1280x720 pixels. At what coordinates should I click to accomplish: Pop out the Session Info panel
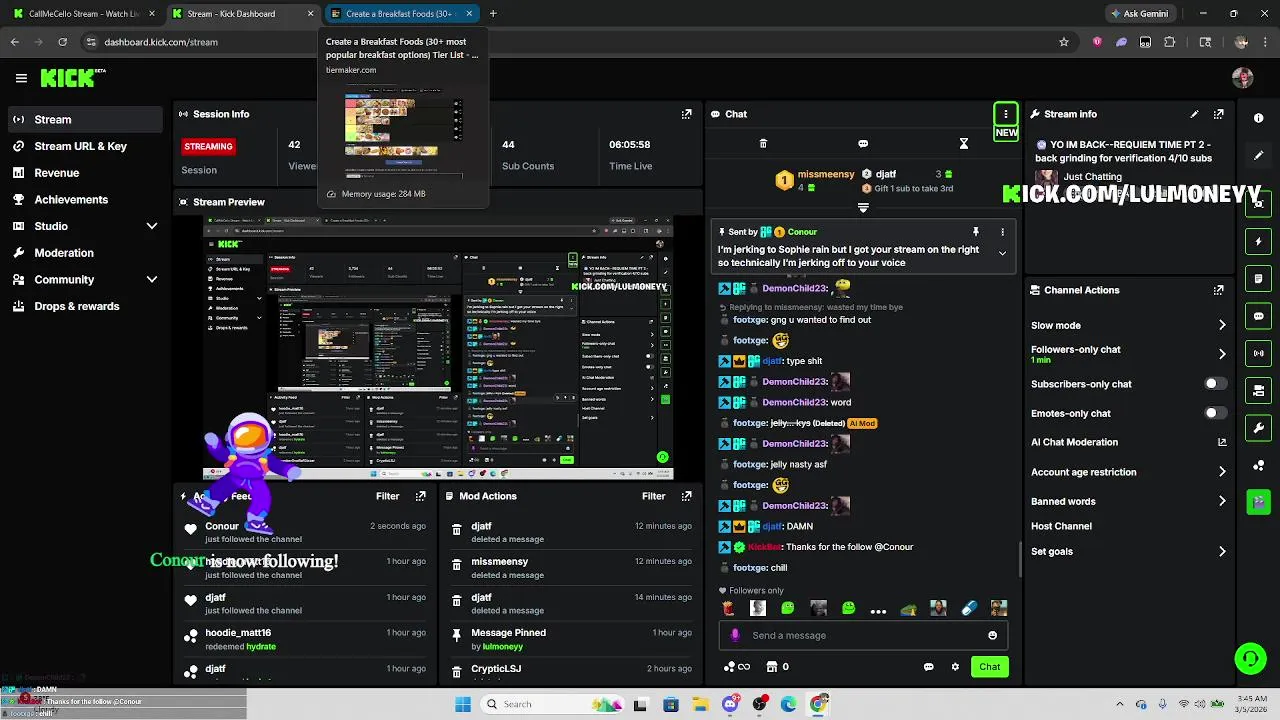[x=686, y=114]
